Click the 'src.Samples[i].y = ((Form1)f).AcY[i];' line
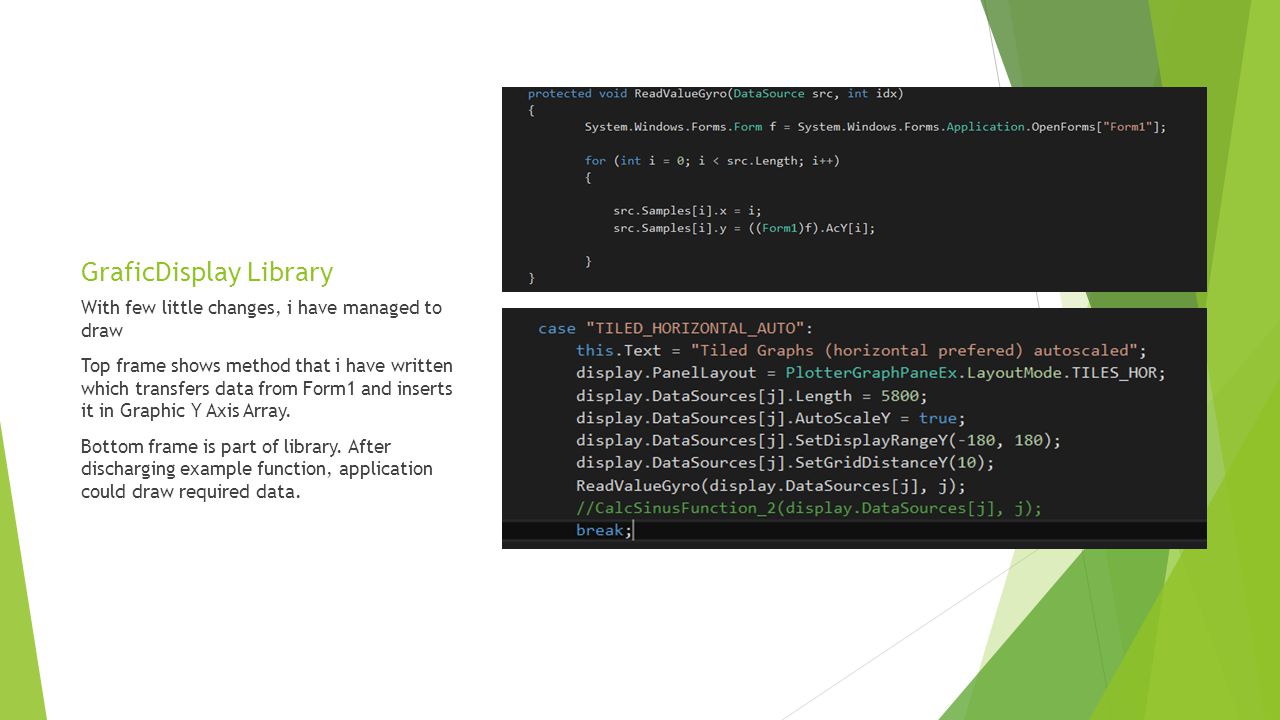 [744, 228]
